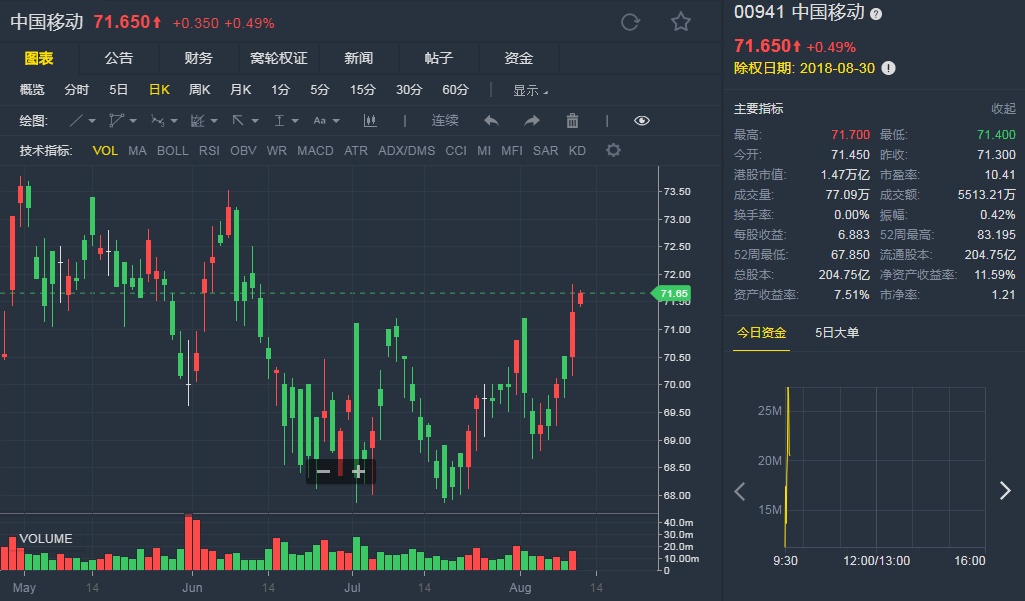Select the 今日资金 tab
The width and height of the screenshot is (1025, 601).
tap(761, 332)
